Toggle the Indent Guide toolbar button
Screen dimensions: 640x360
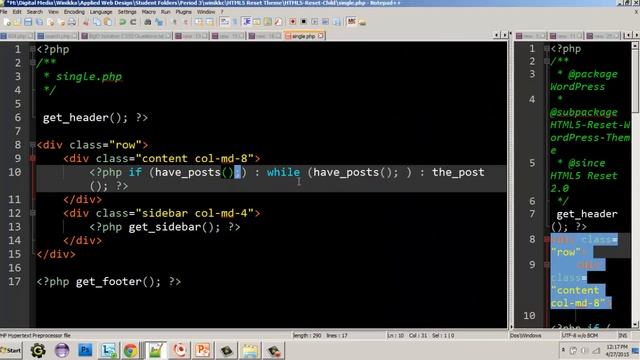click(247, 22)
